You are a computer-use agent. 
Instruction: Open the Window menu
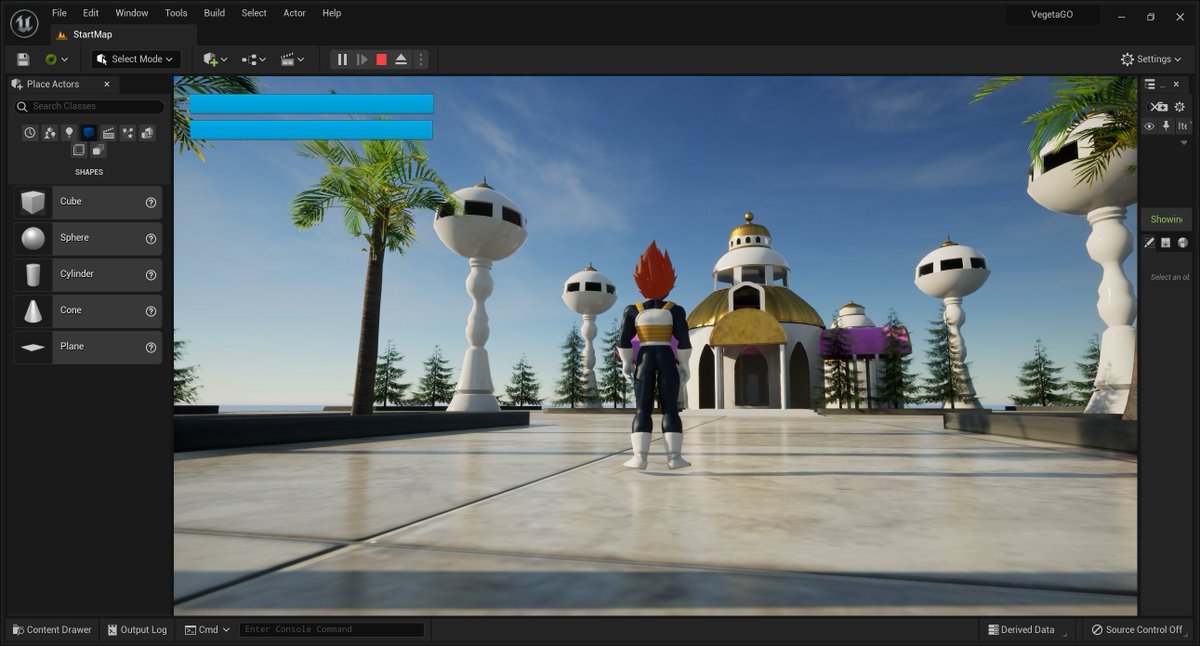(x=132, y=13)
